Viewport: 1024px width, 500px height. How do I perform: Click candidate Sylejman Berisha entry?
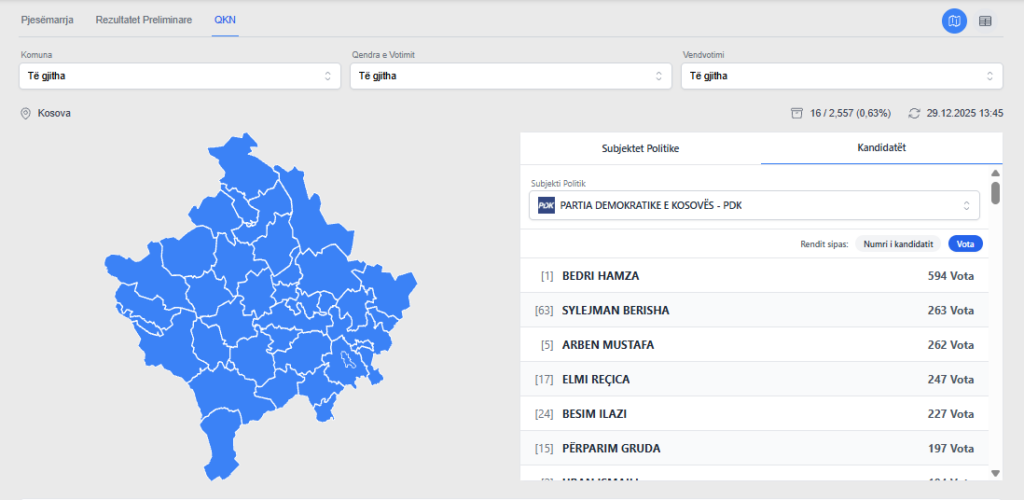[x=754, y=310]
